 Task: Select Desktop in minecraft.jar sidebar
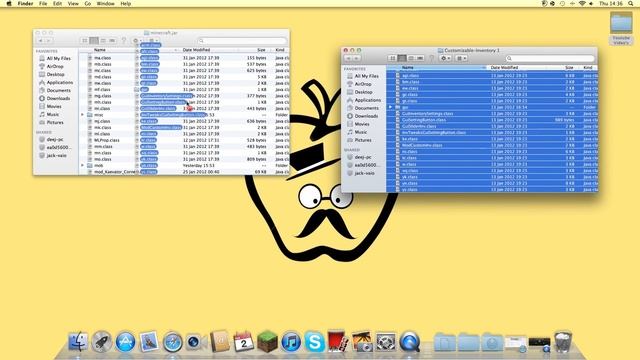coord(55,74)
